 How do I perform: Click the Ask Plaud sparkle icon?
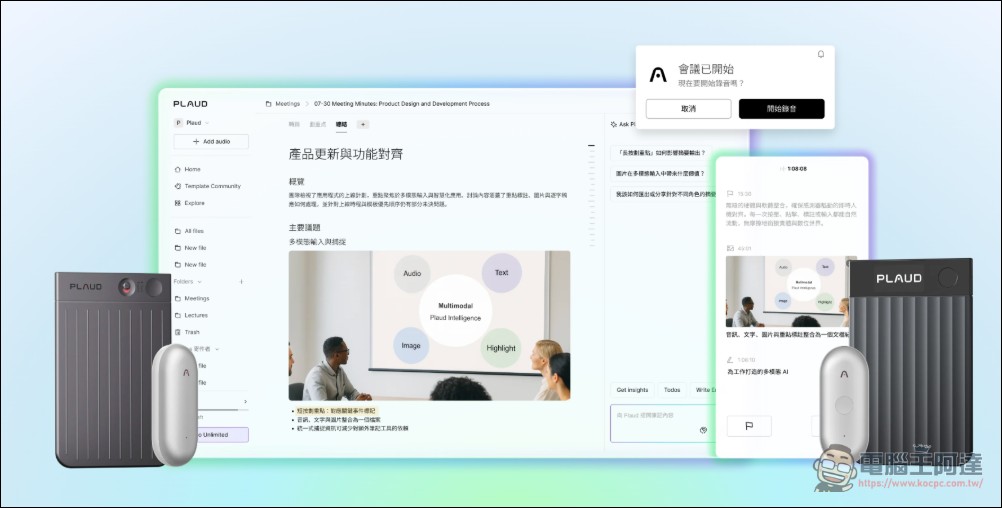point(613,125)
